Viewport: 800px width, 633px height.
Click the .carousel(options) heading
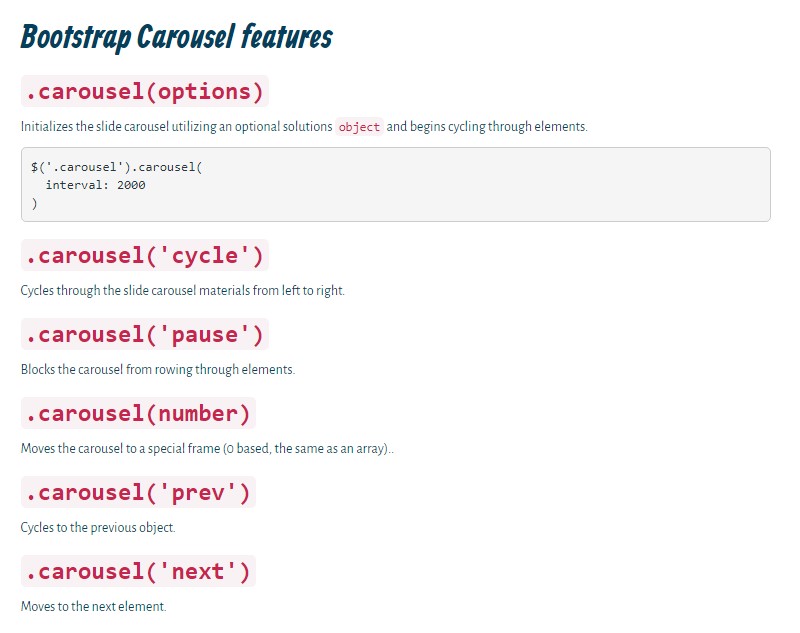pos(145,92)
